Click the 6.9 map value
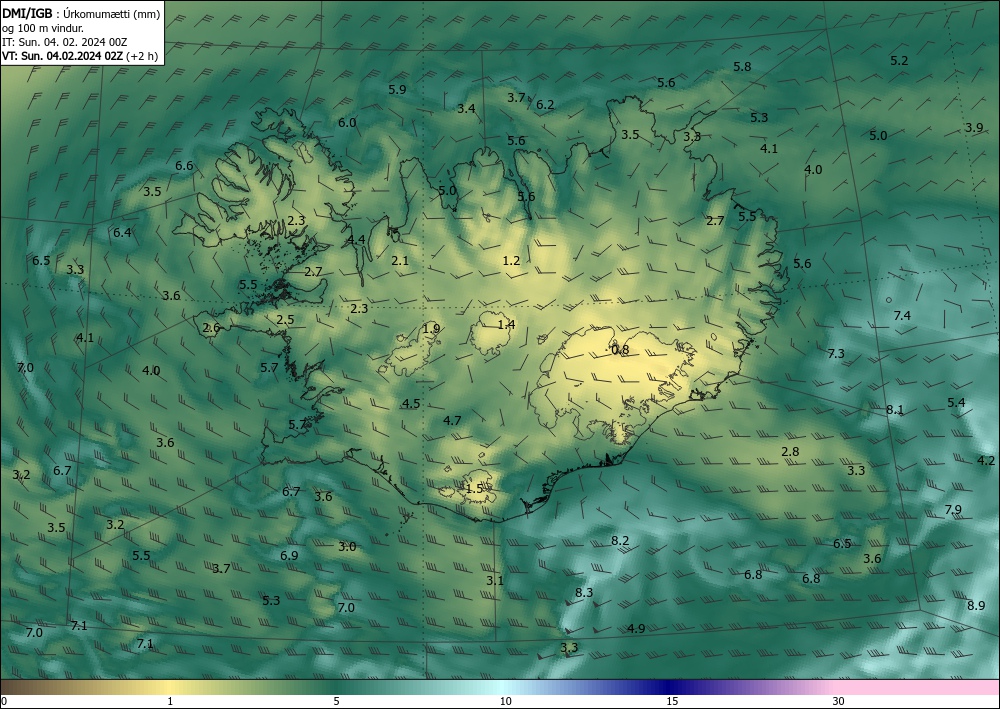1000x709 pixels. click(x=289, y=555)
